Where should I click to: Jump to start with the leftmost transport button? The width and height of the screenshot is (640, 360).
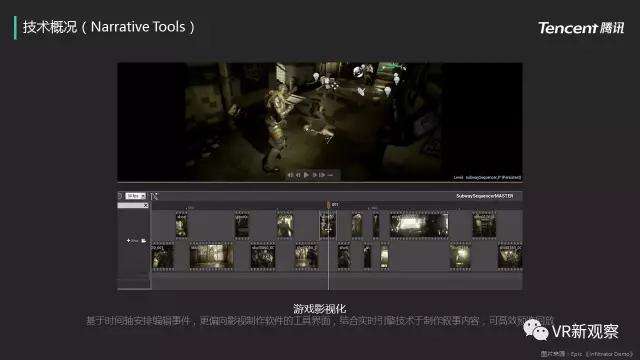click(x=290, y=175)
